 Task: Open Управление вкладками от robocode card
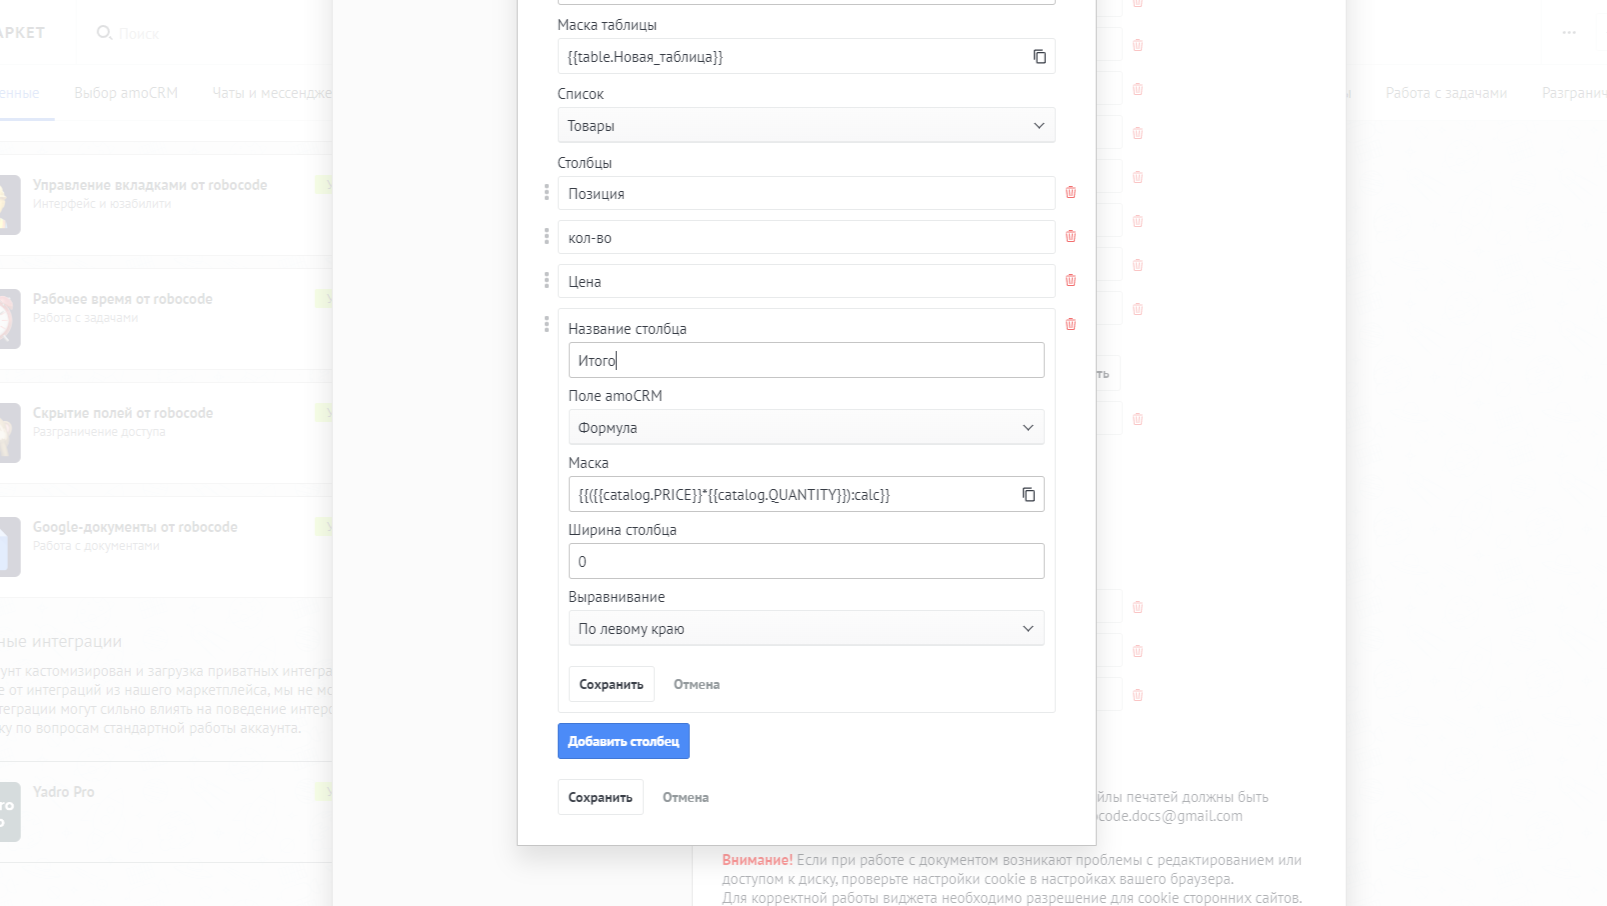(x=166, y=205)
